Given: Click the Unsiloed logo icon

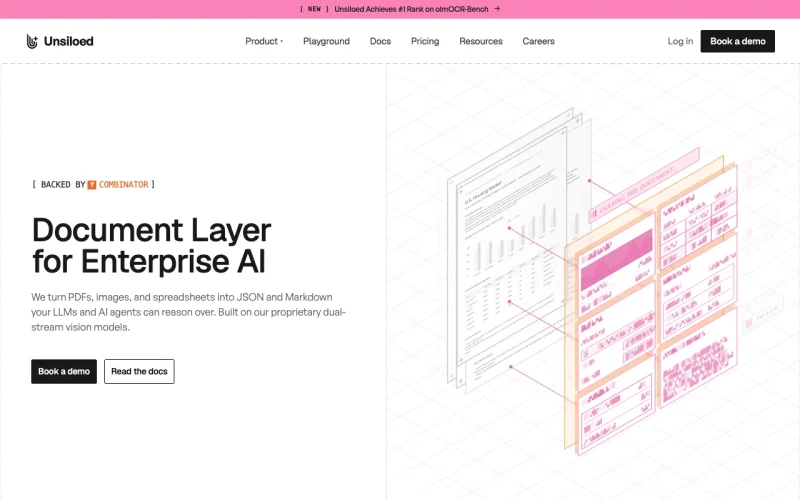Looking at the screenshot, I should (32, 41).
